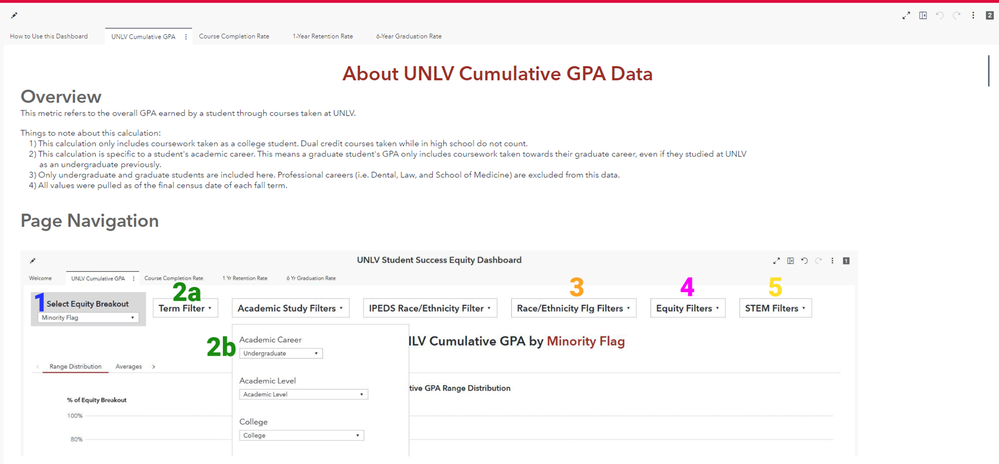Open Minority Flag equity breakout combo box
Screen dimensions: 999x464
tap(88, 317)
